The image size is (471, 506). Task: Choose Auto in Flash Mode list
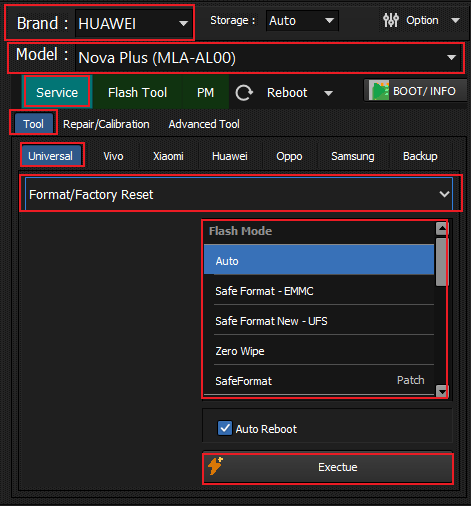click(319, 260)
